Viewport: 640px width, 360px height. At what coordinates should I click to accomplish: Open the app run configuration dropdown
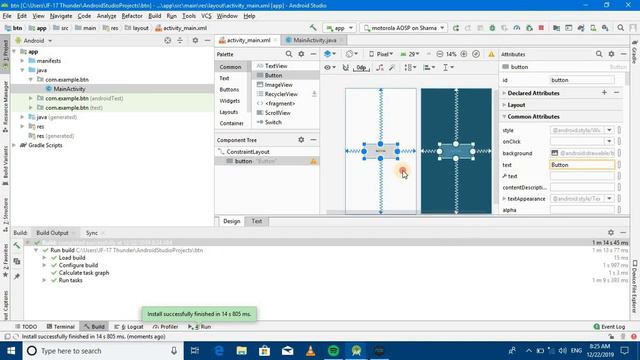340,28
